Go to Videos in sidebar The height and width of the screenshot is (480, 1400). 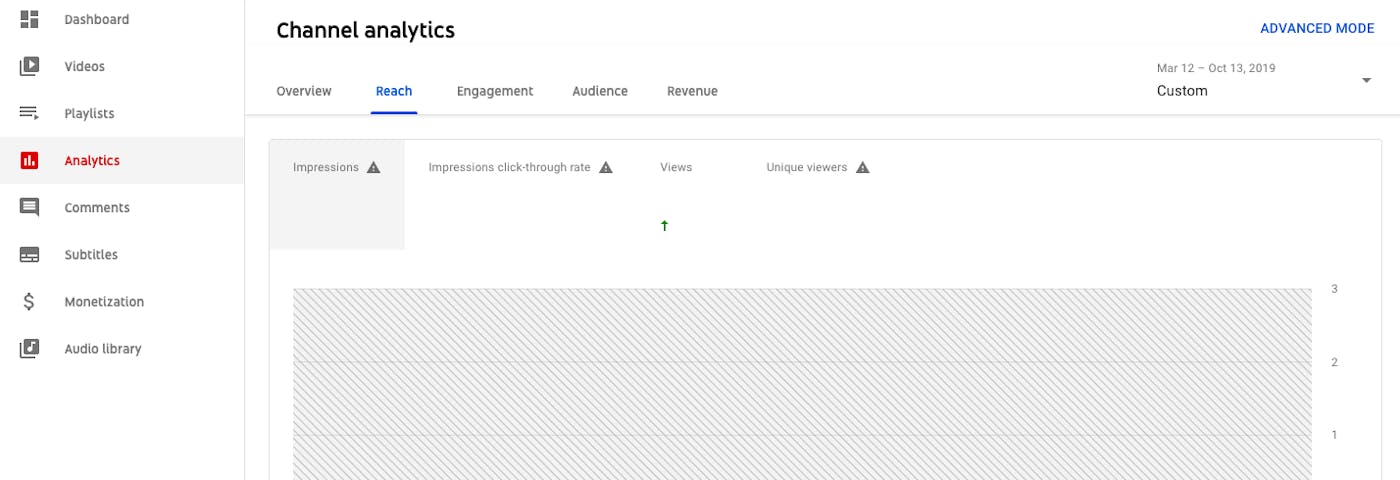coord(122,66)
